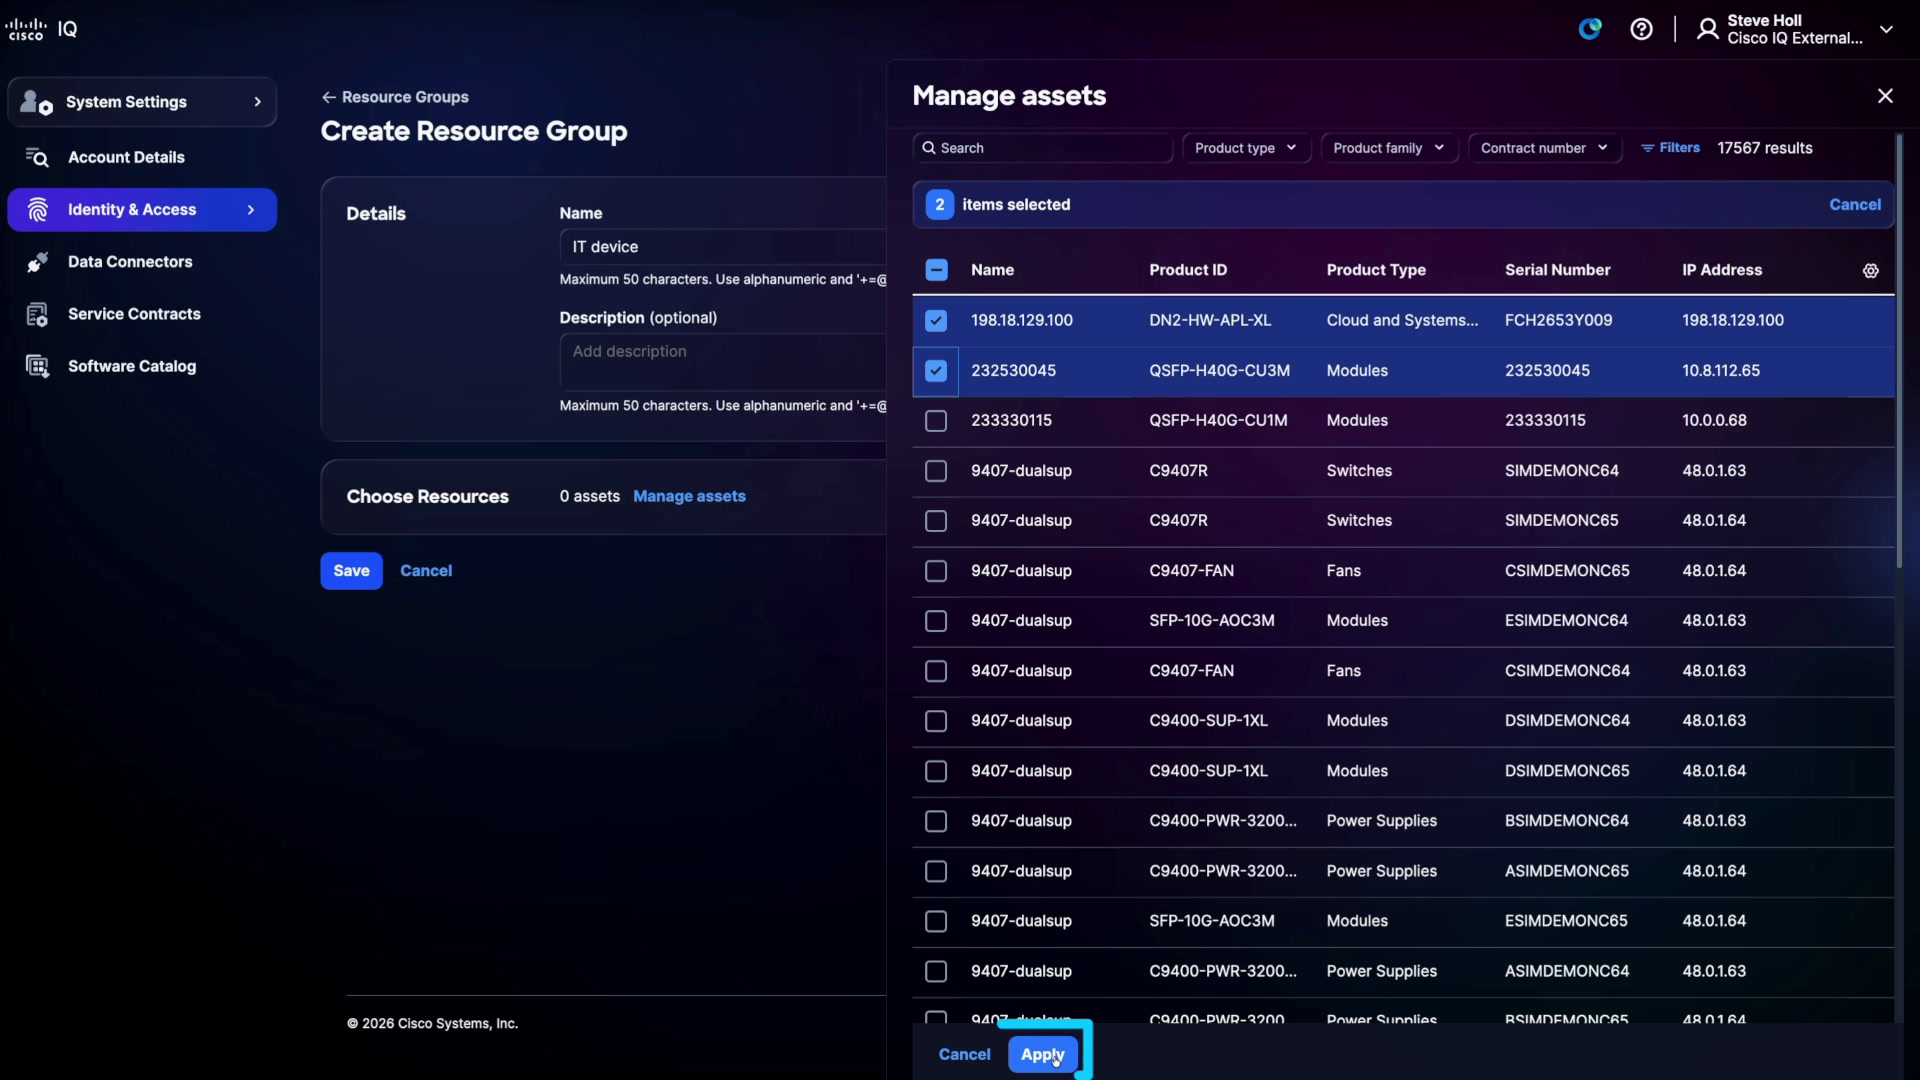Expand the user account menu chevron
Screen dimensions: 1920x1080
click(1886, 30)
